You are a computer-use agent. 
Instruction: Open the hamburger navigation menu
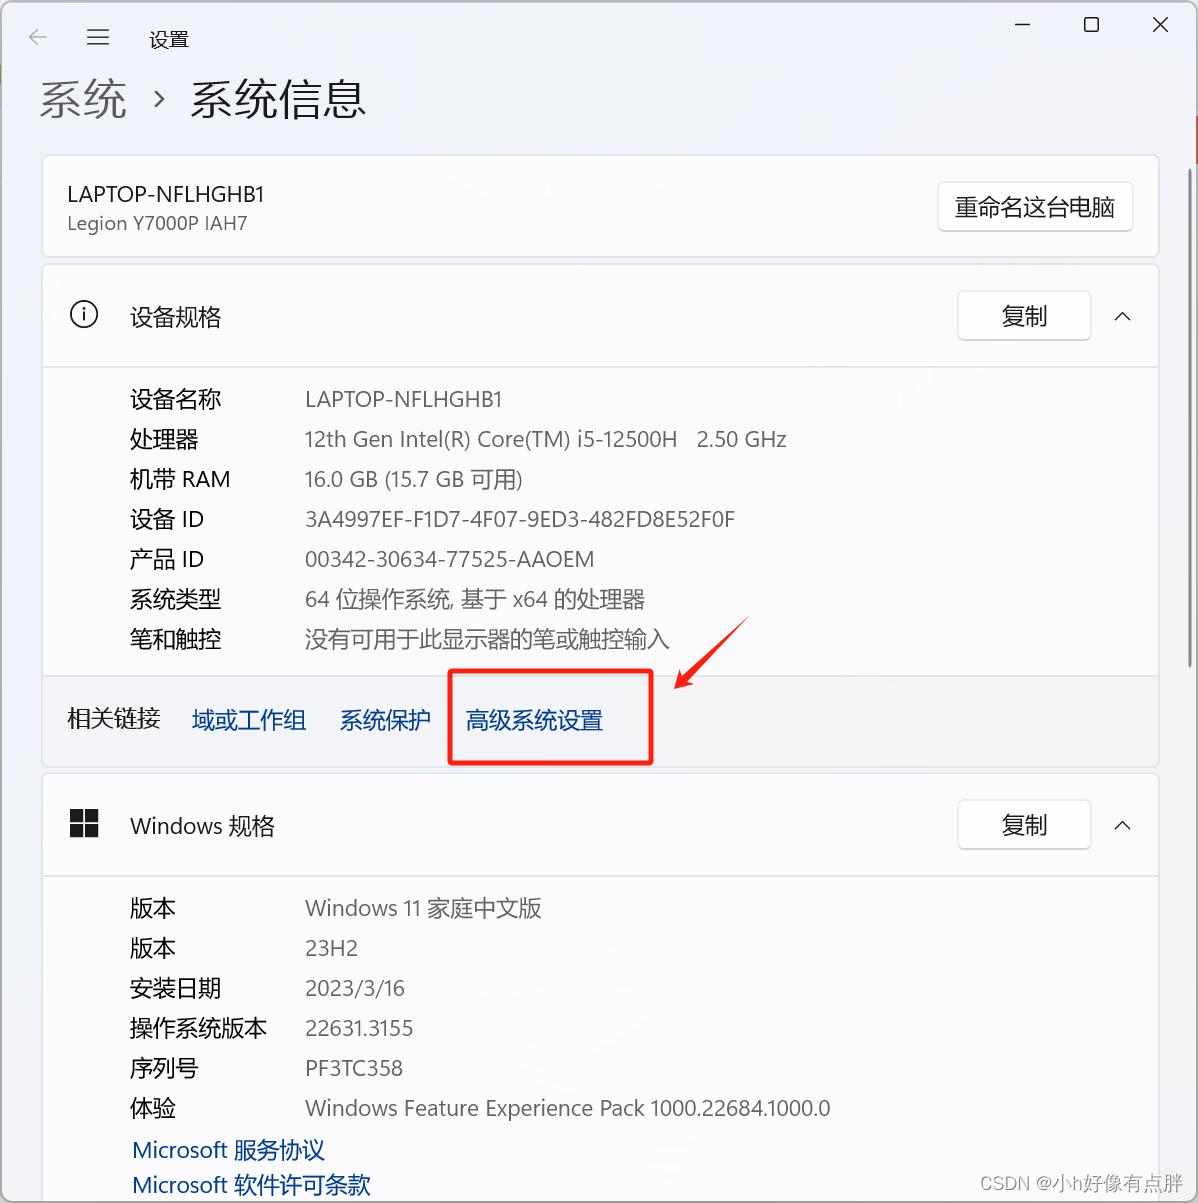(x=98, y=38)
